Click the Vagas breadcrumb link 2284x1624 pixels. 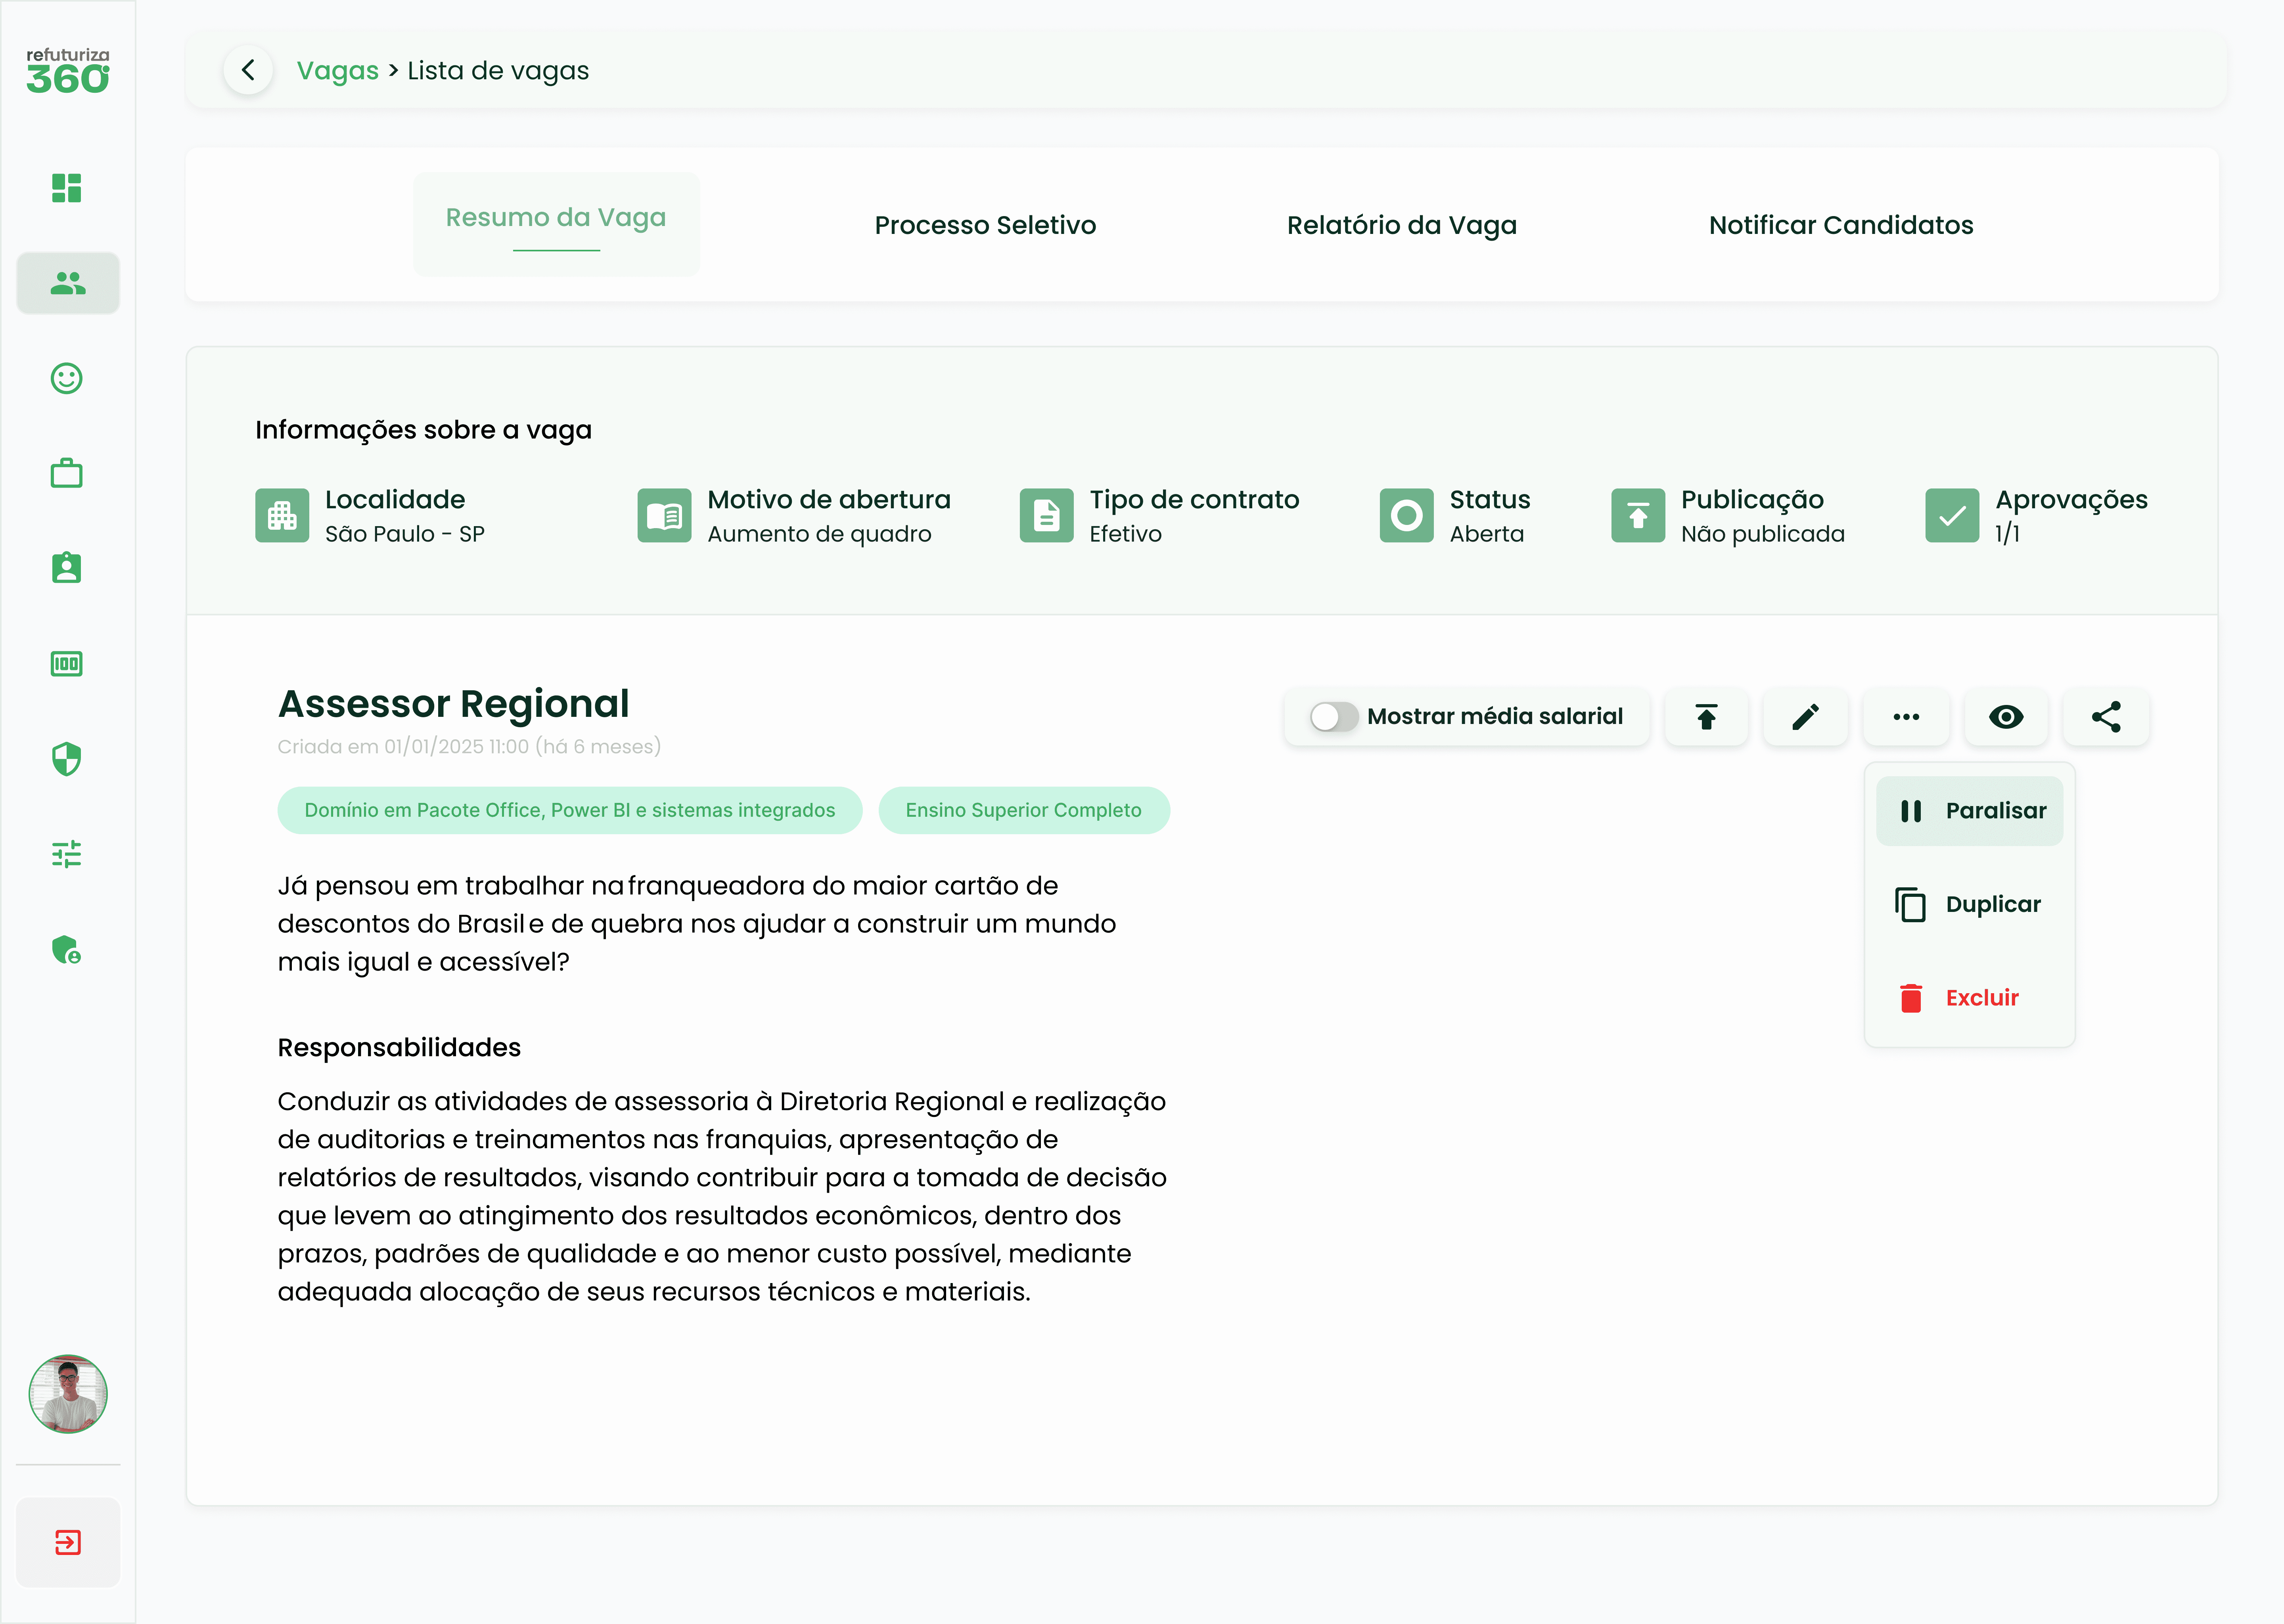coord(337,70)
